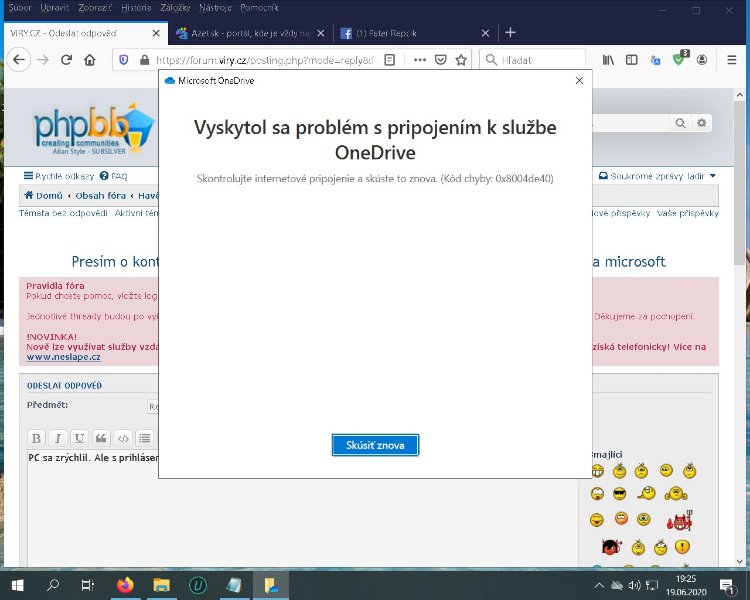Toggle reader view icon in address bar
The height and width of the screenshot is (600, 750).
click(x=390, y=60)
